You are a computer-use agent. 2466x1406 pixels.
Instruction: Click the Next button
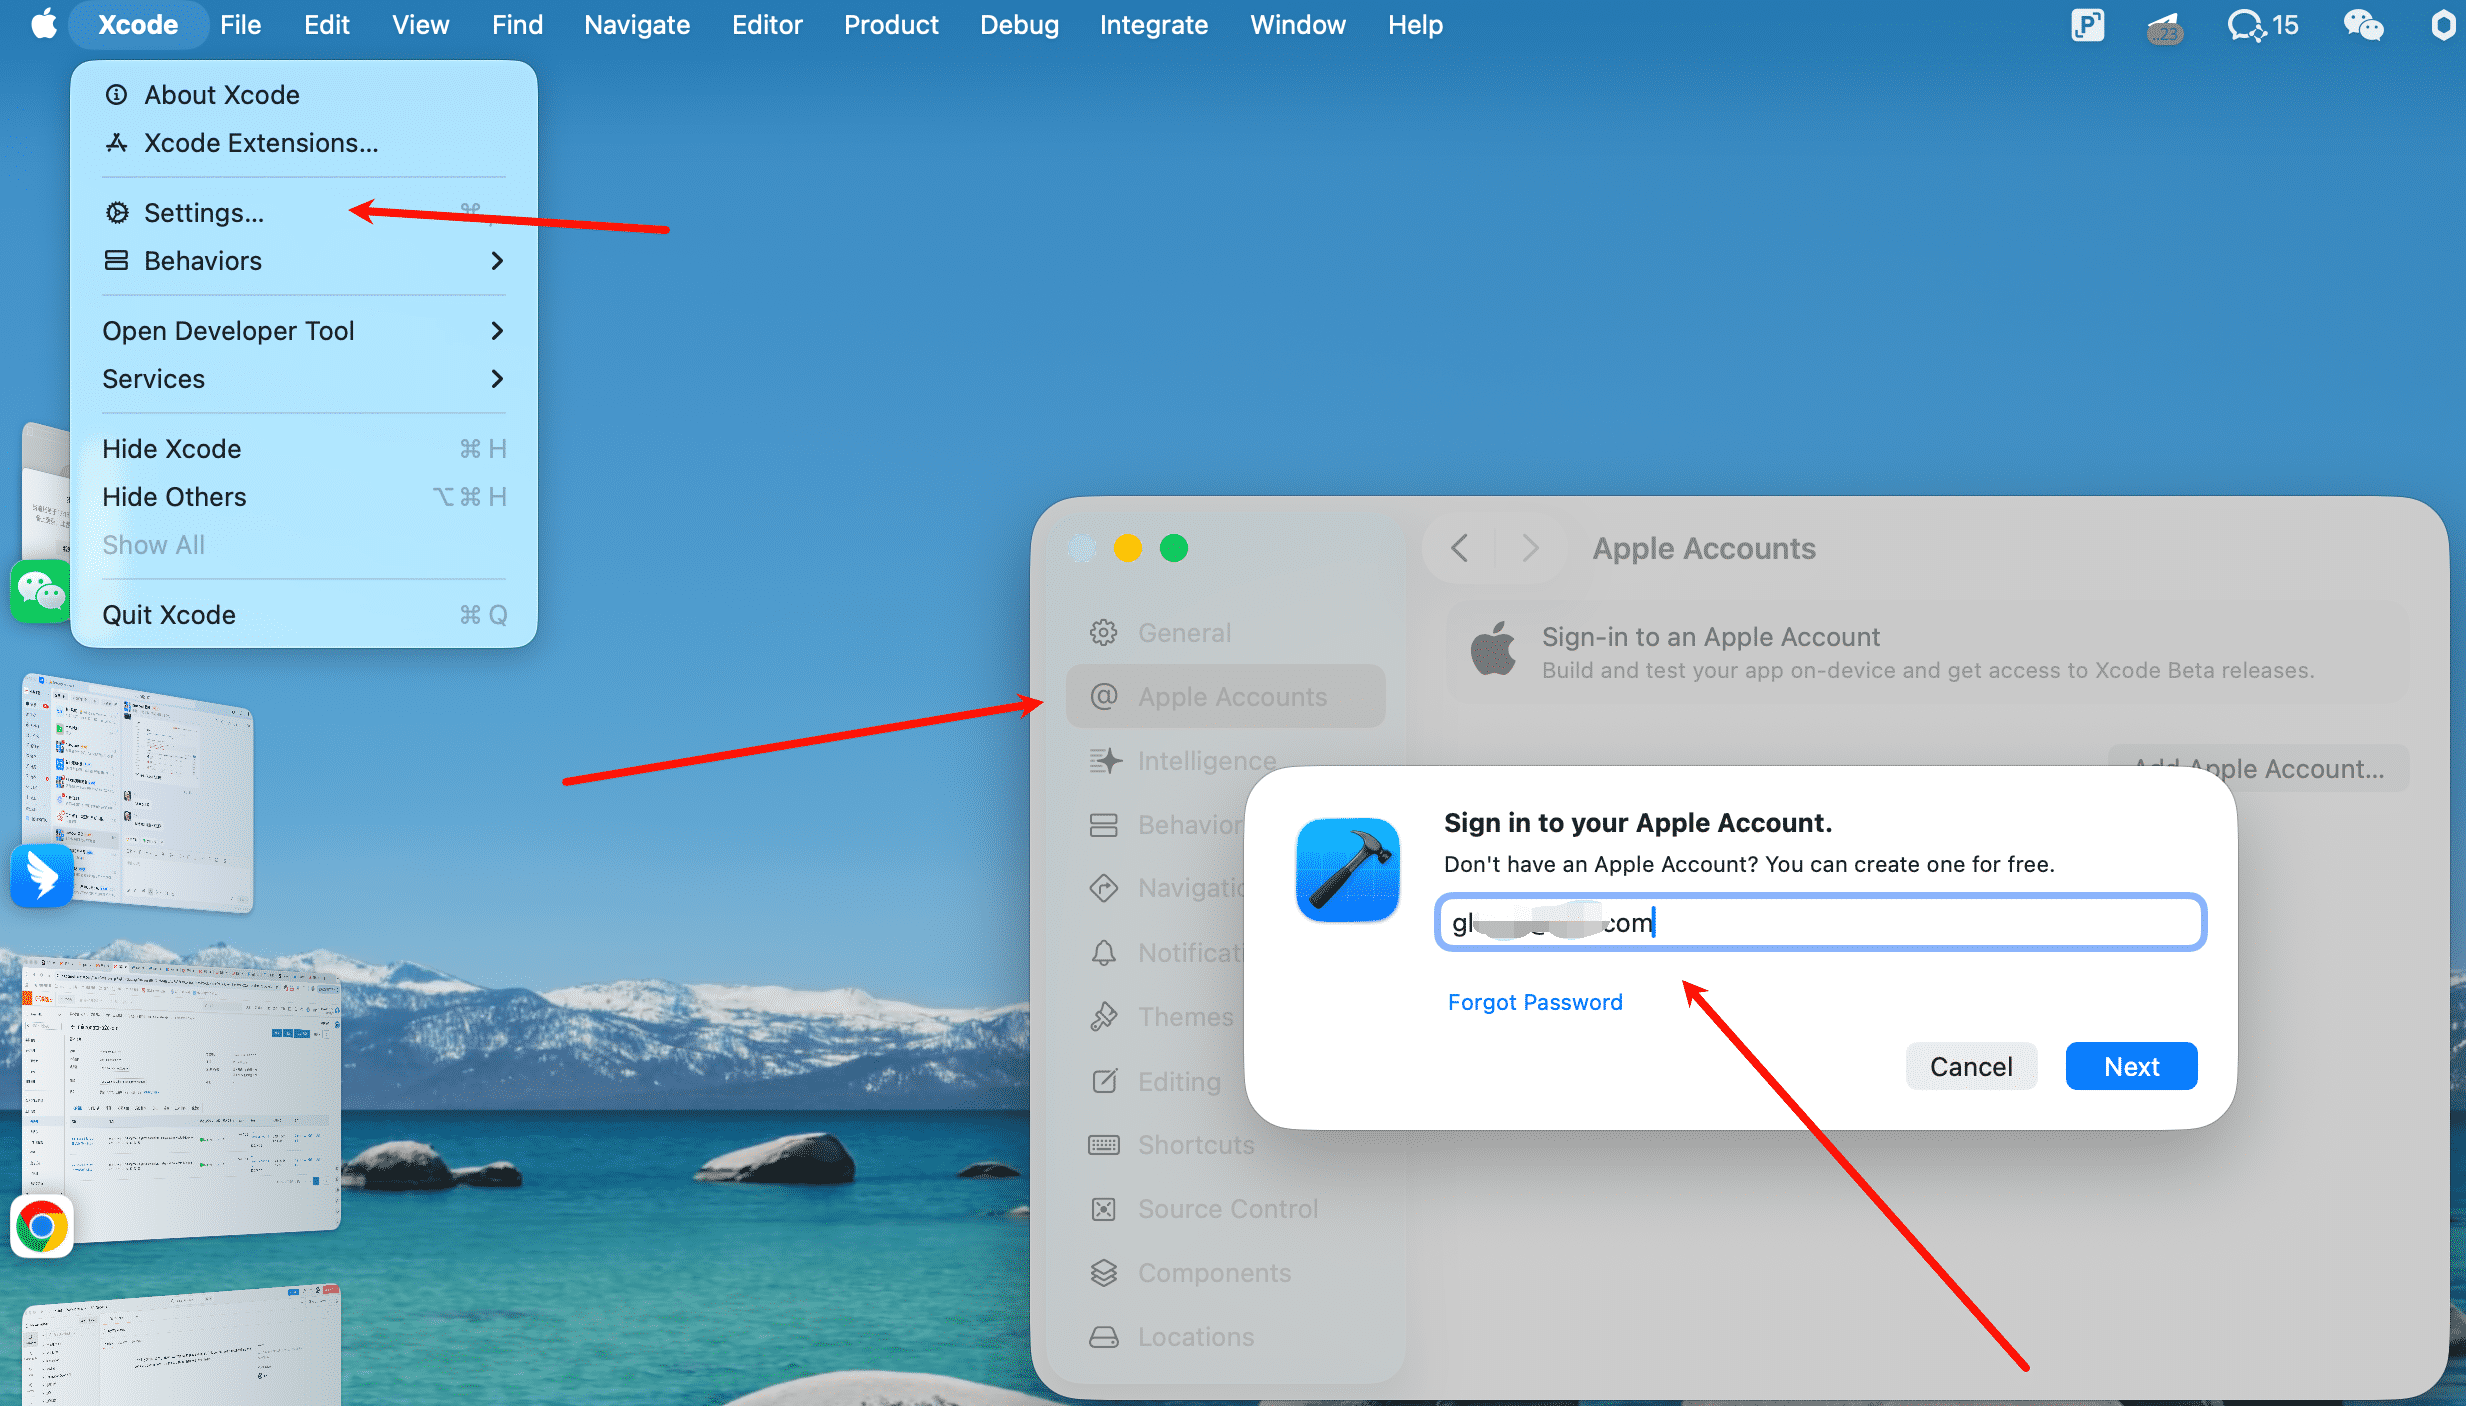[2131, 1067]
